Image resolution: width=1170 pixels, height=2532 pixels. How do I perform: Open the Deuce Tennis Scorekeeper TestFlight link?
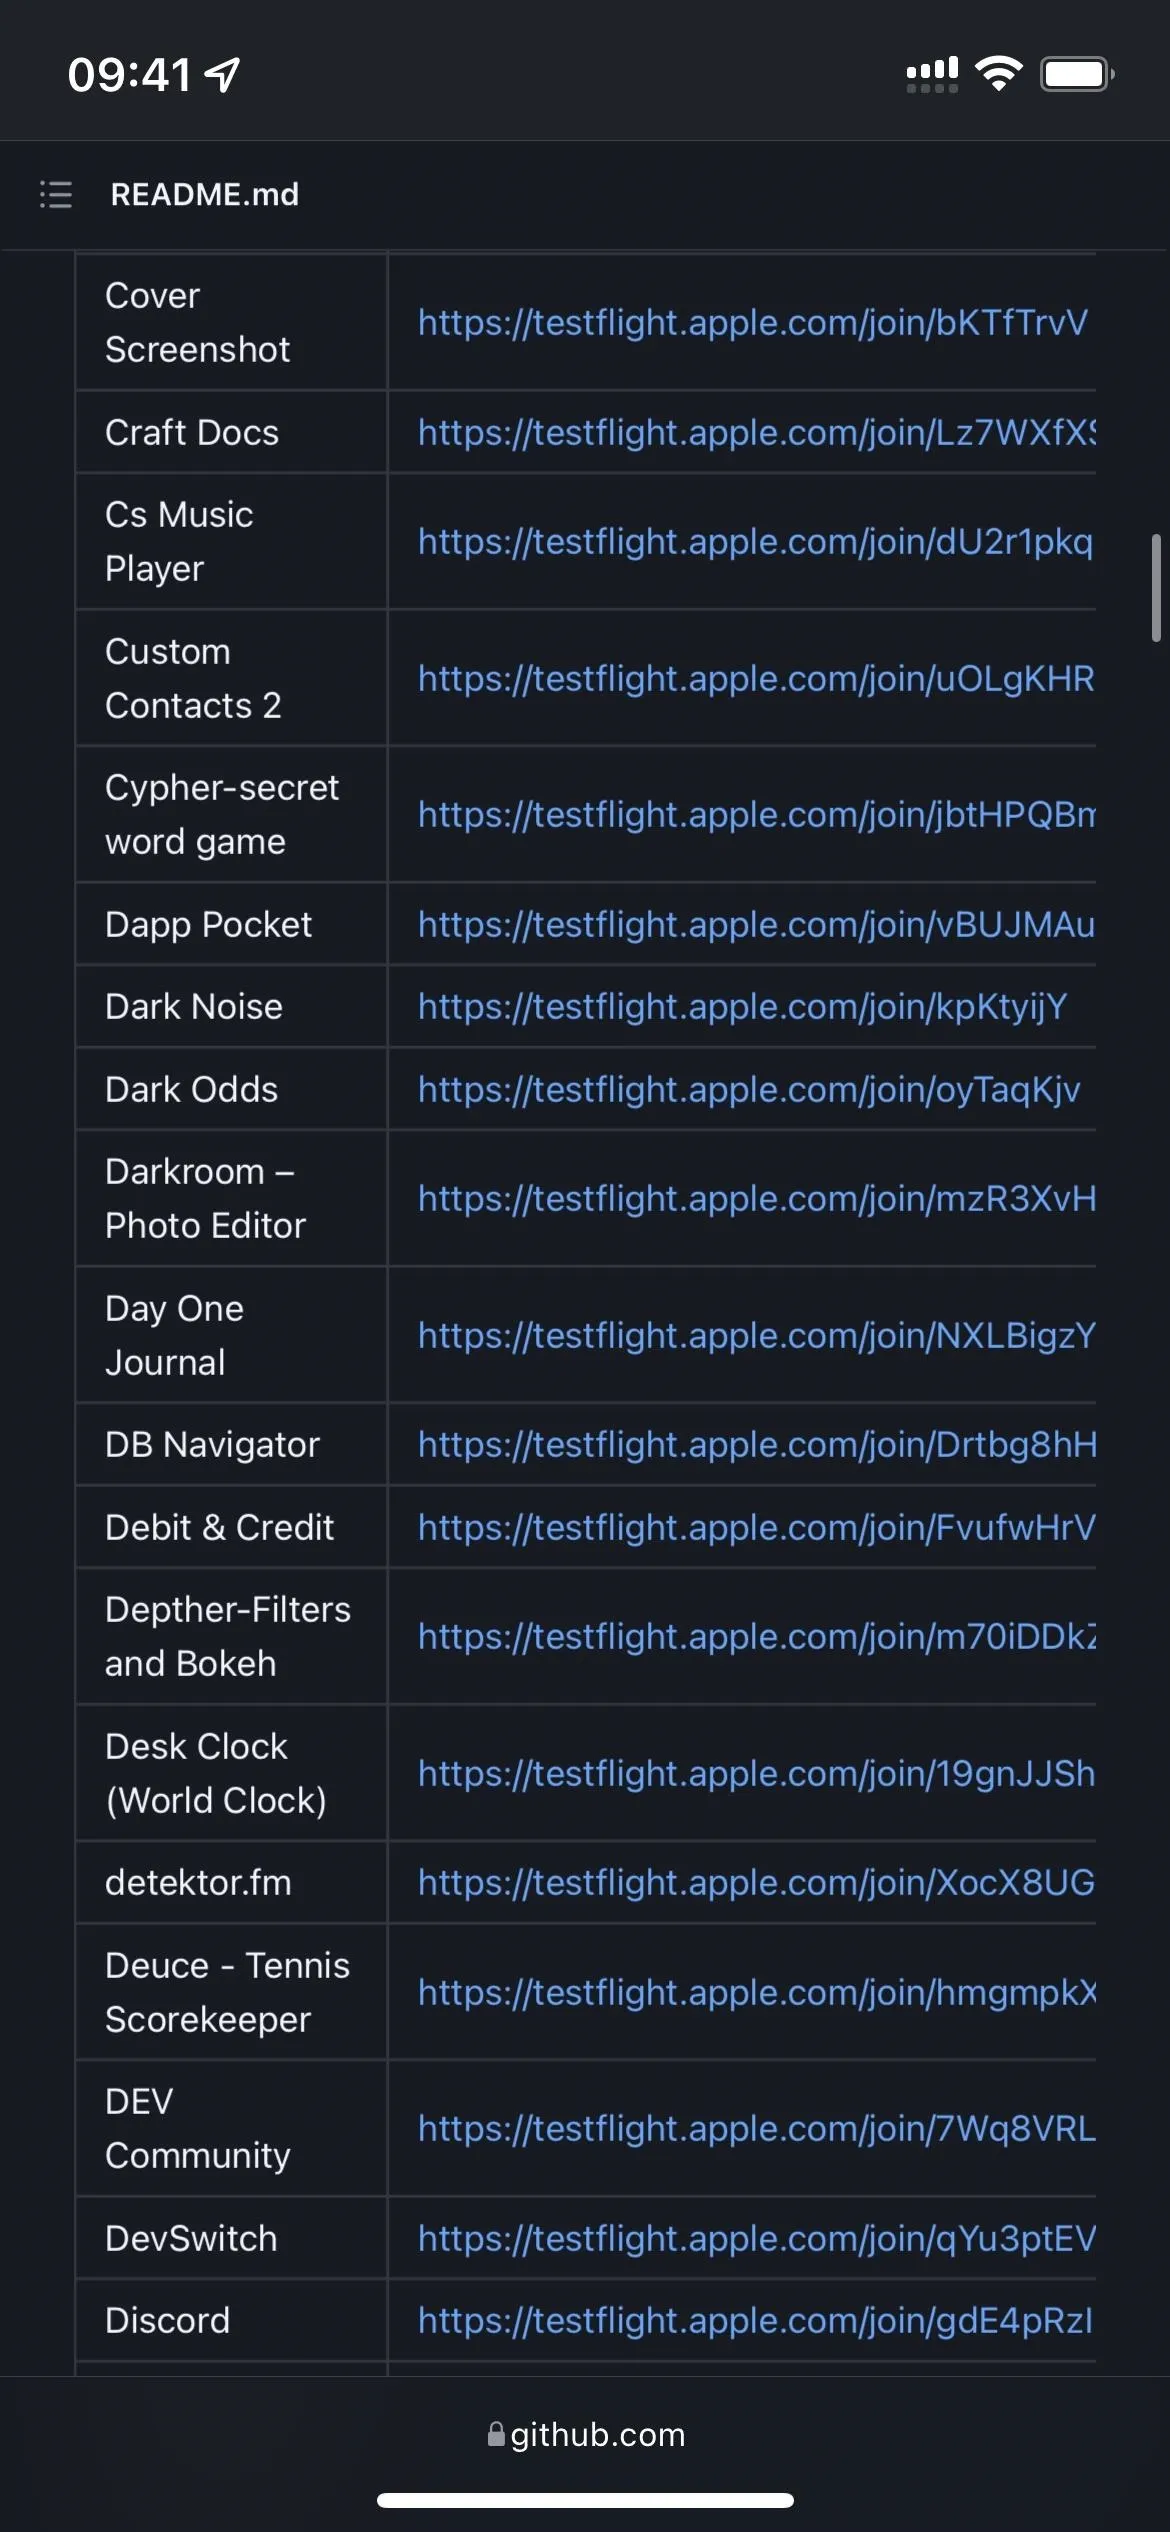(x=757, y=1992)
